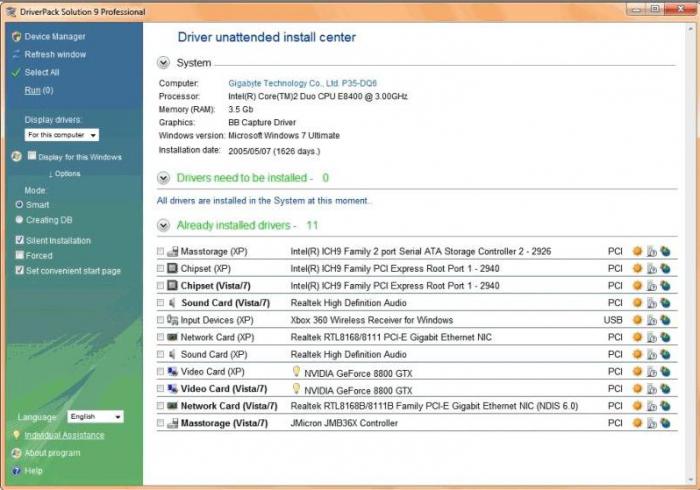Viewport: 700px width, 490px height.
Task: Open Help from sidebar
Action: (x=33, y=471)
